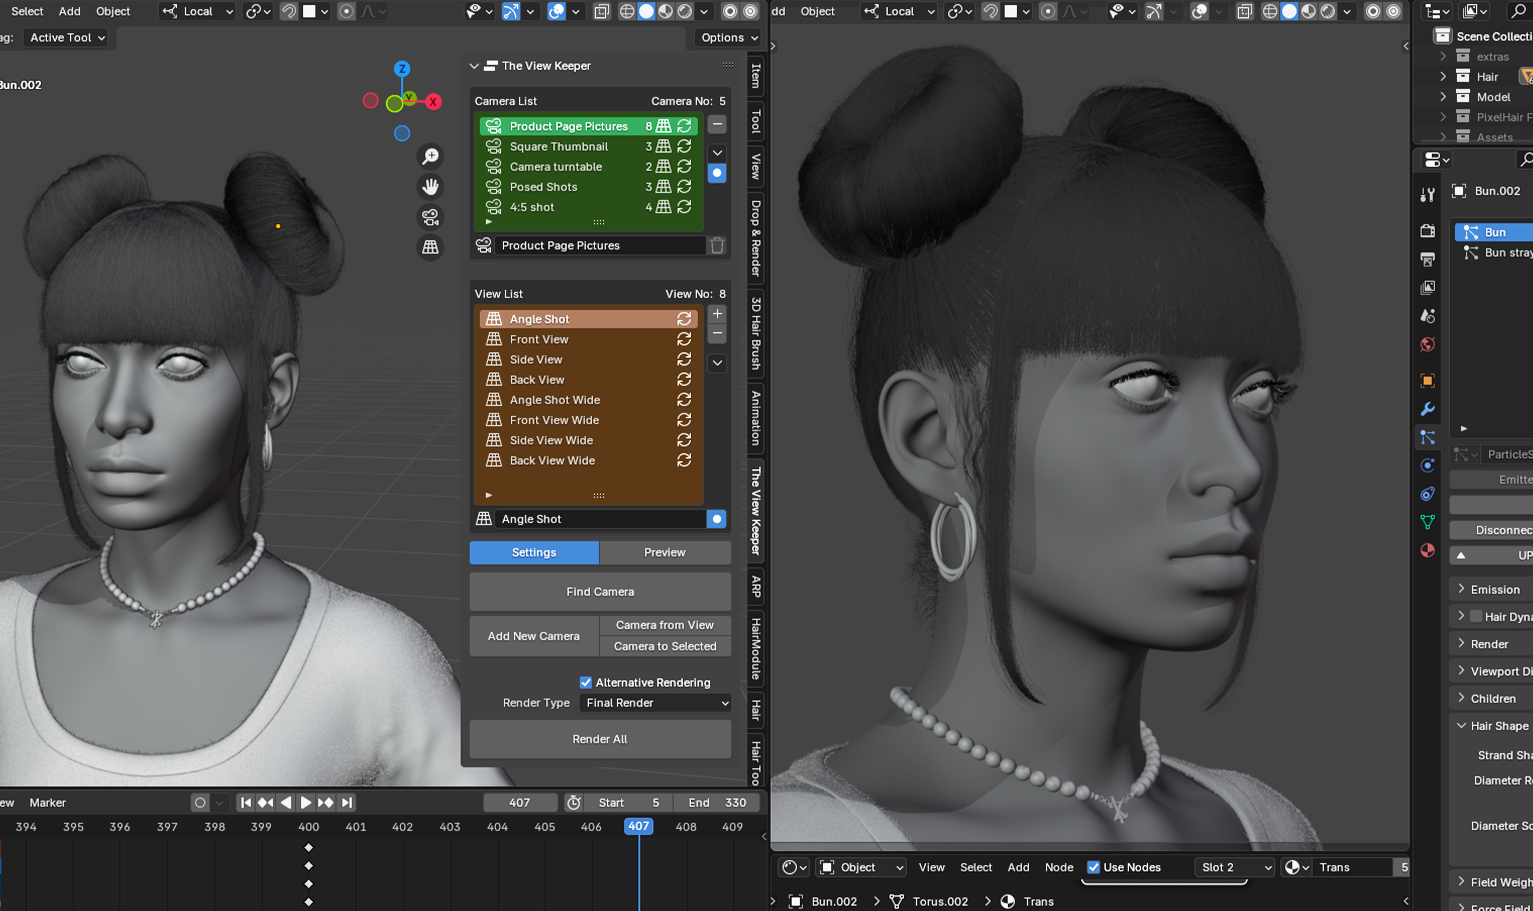This screenshot has width=1533, height=911.
Task: Open the Render Type Final Render dropdown
Action: point(656,703)
